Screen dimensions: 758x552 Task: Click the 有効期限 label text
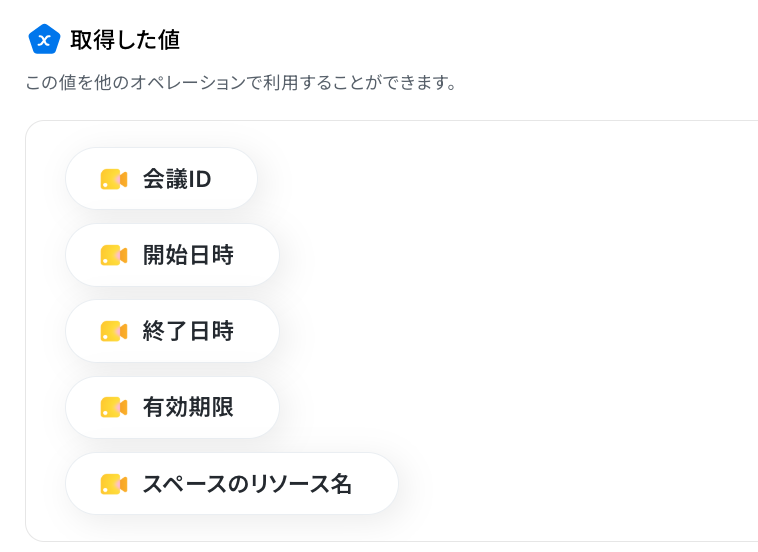tap(188, 407)
